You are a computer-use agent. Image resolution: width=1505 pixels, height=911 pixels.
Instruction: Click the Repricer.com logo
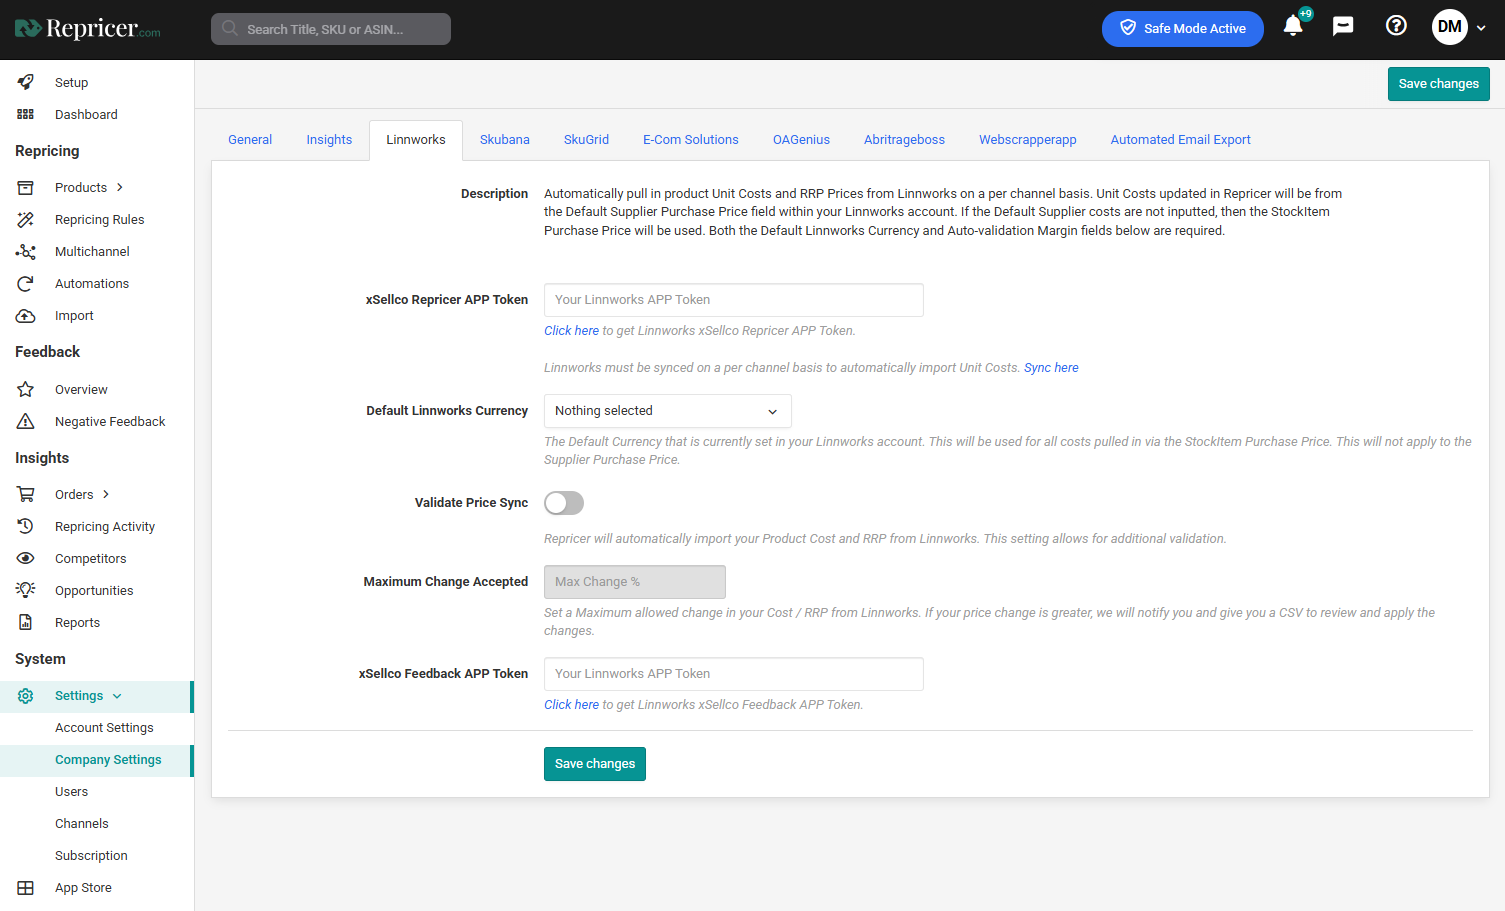tap(87, 29)
